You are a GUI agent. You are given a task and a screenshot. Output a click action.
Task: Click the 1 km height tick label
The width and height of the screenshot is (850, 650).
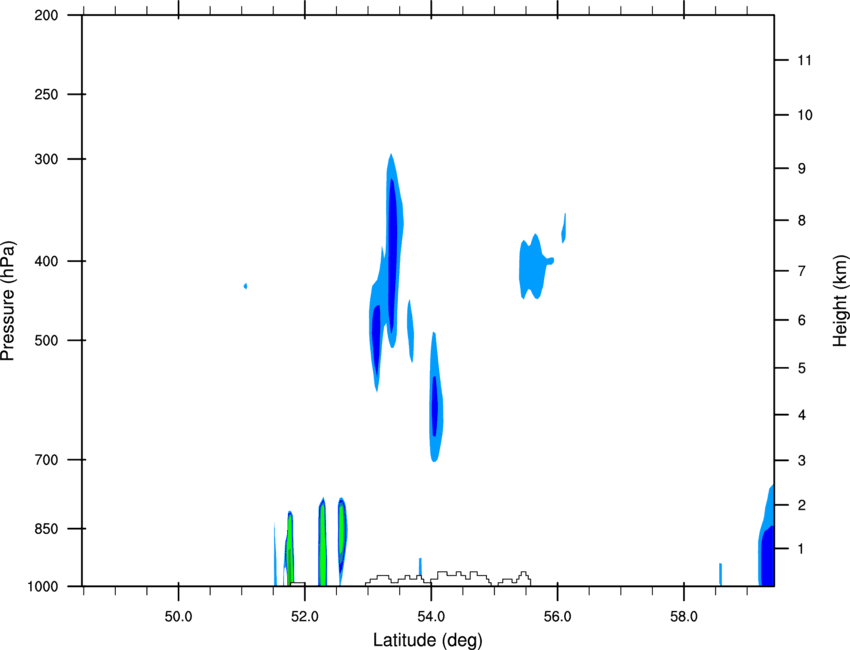coord(802,549)
